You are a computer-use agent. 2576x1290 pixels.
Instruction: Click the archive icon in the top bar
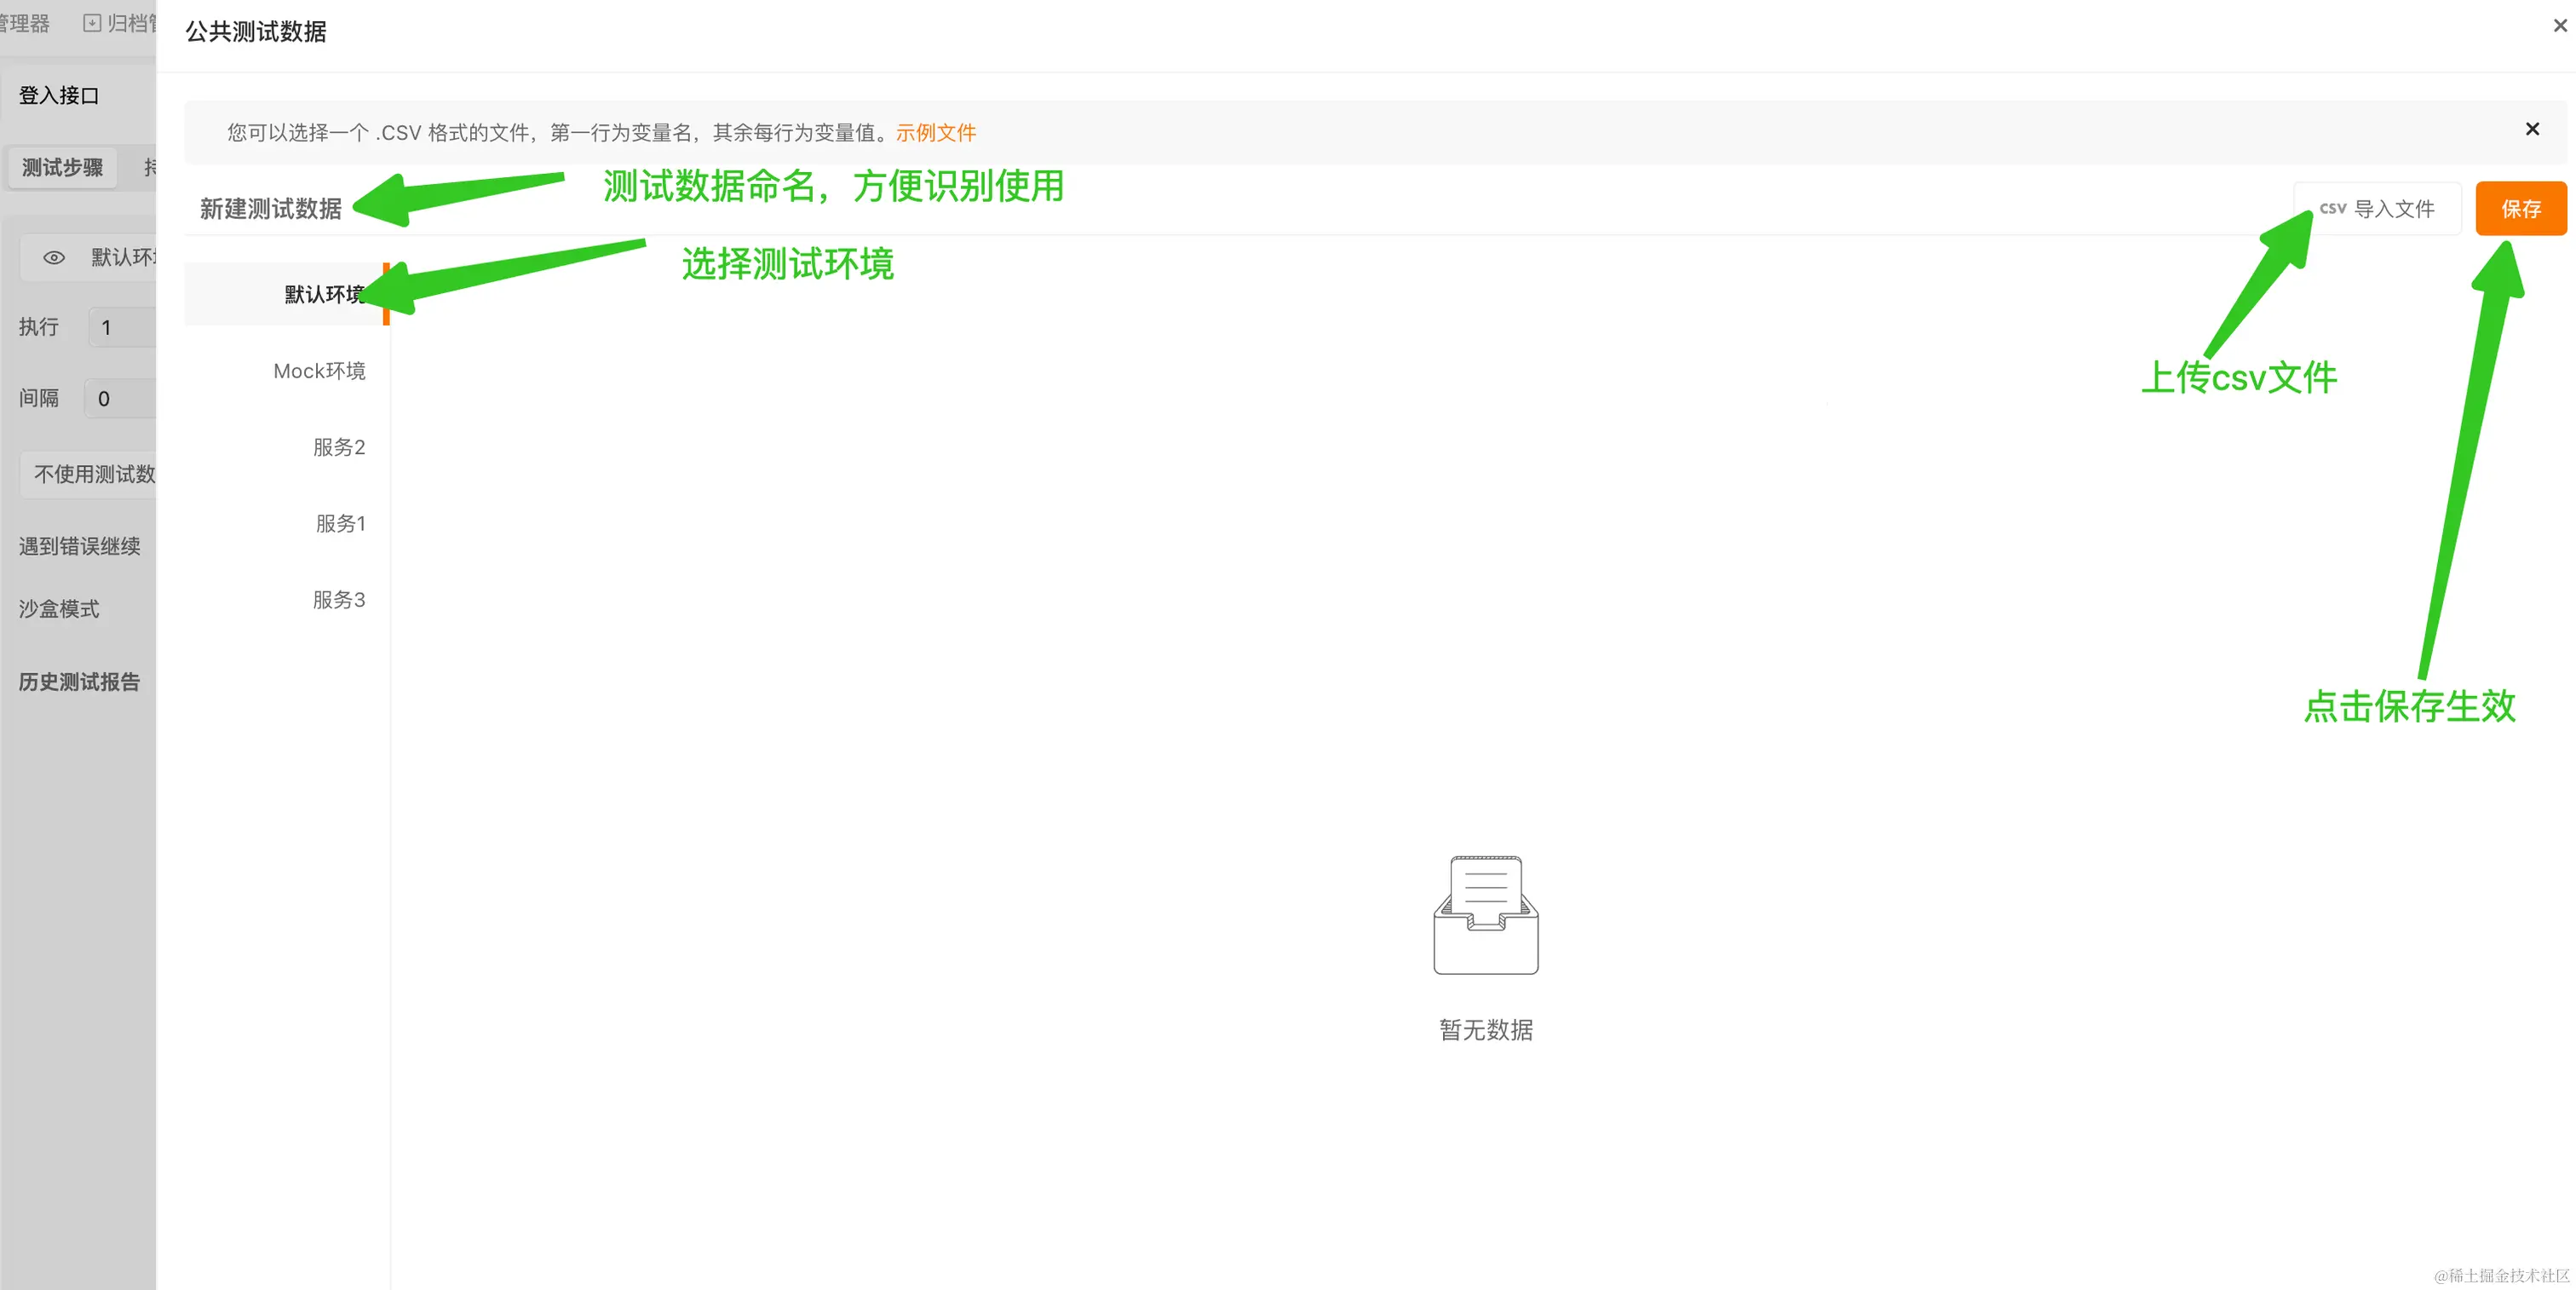pyautogui.click(x=92, y=22)
